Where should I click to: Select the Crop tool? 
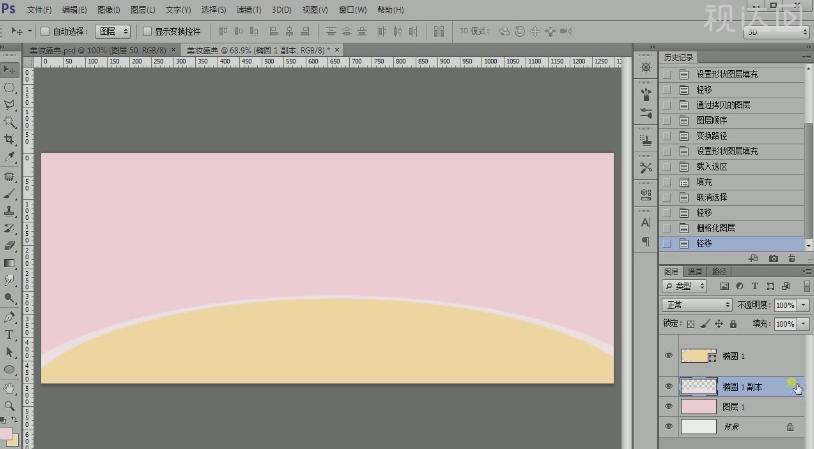(x=10, y=139)
